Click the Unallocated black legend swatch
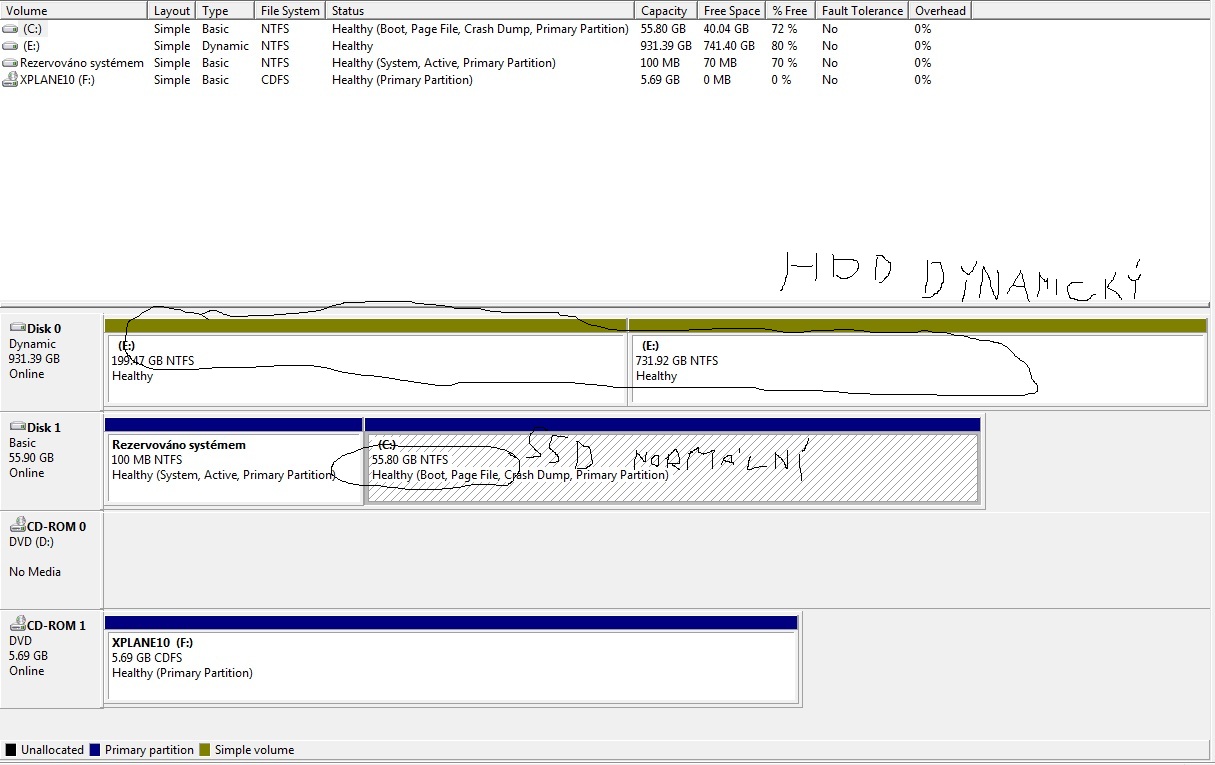The image size is (1215, 765). pyautogui.click(x=11, y=750)
